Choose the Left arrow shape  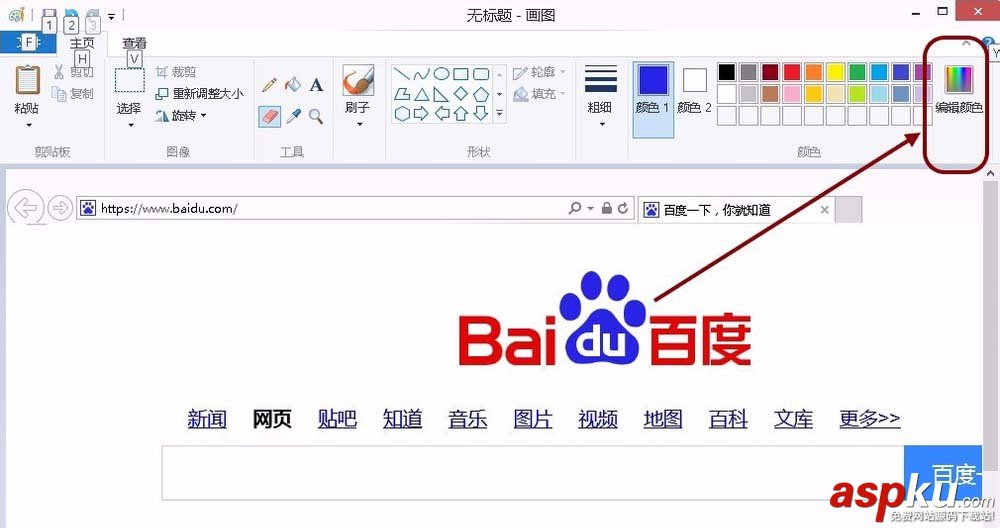click(441, 114)
